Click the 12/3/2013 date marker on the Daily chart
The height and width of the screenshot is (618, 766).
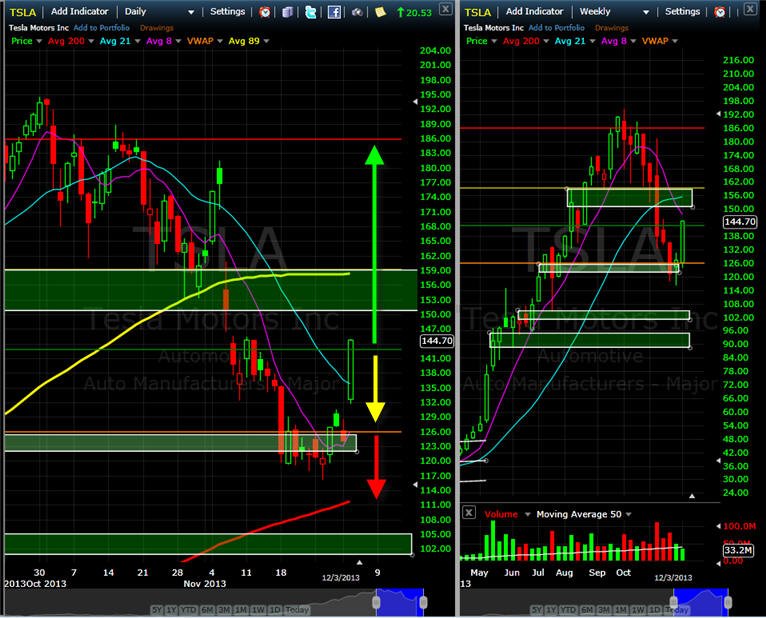(x=340, y=577)
